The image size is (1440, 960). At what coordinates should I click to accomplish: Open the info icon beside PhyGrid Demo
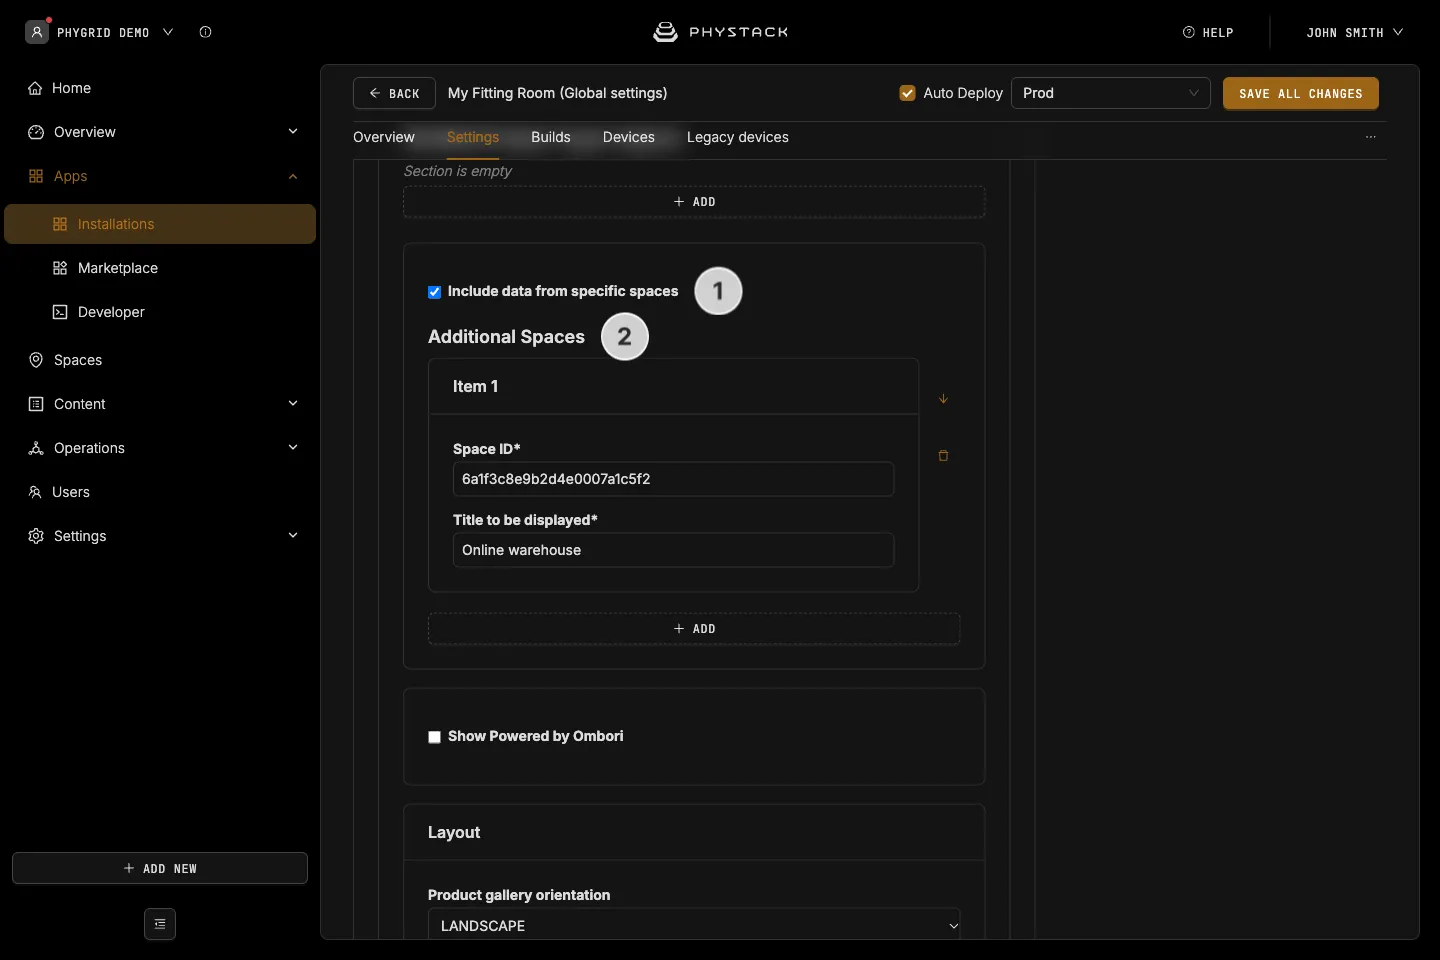(205, 32)
